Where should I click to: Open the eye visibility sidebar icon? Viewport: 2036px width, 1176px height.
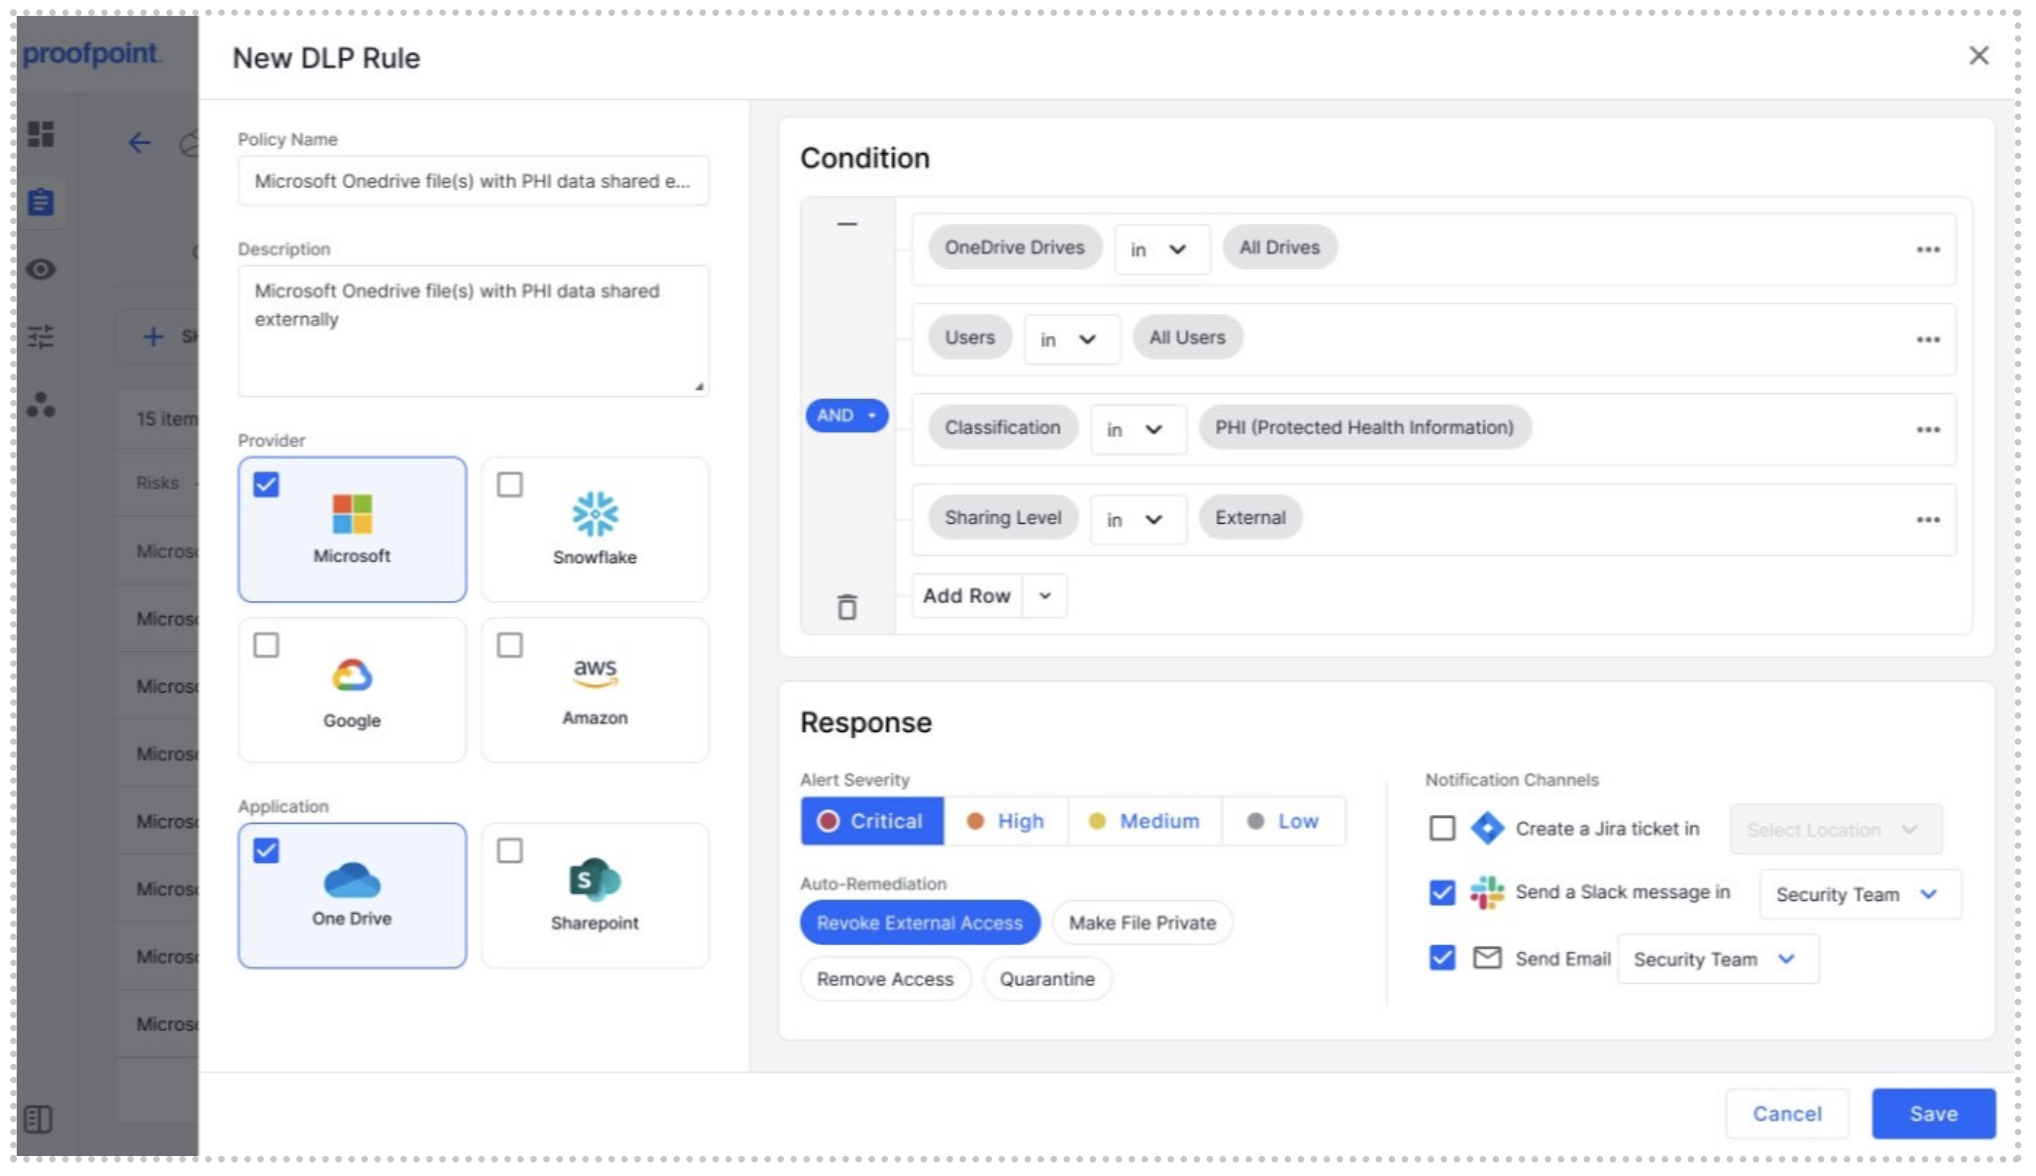click(x=41, y=269)
